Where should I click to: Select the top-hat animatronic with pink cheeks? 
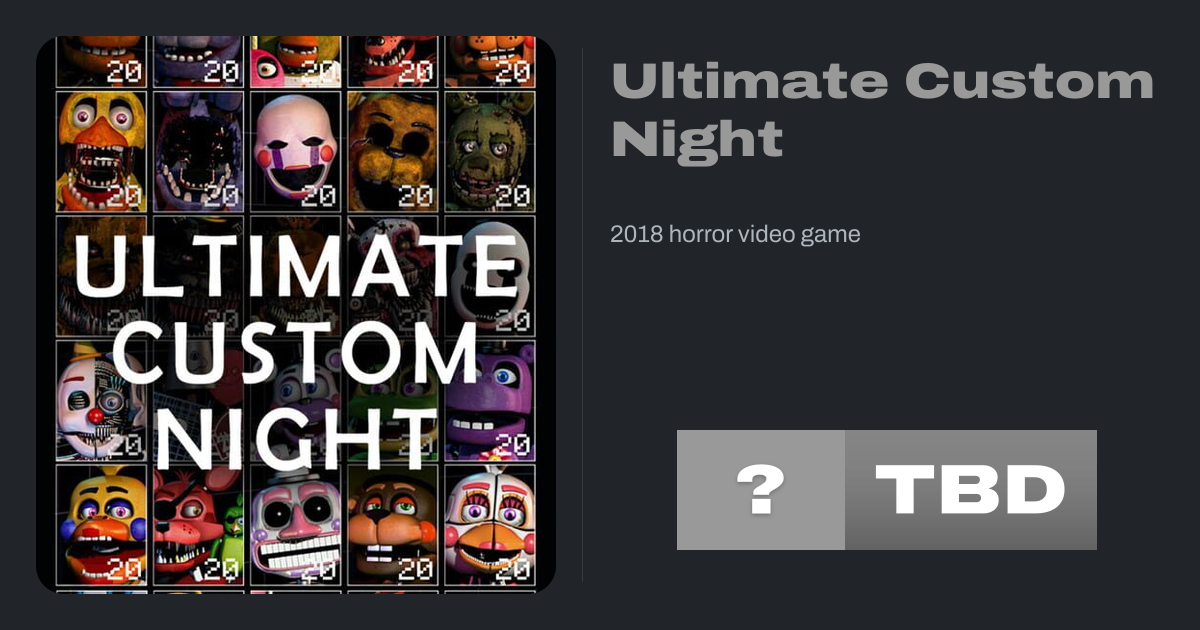click(x=295, y=524)
